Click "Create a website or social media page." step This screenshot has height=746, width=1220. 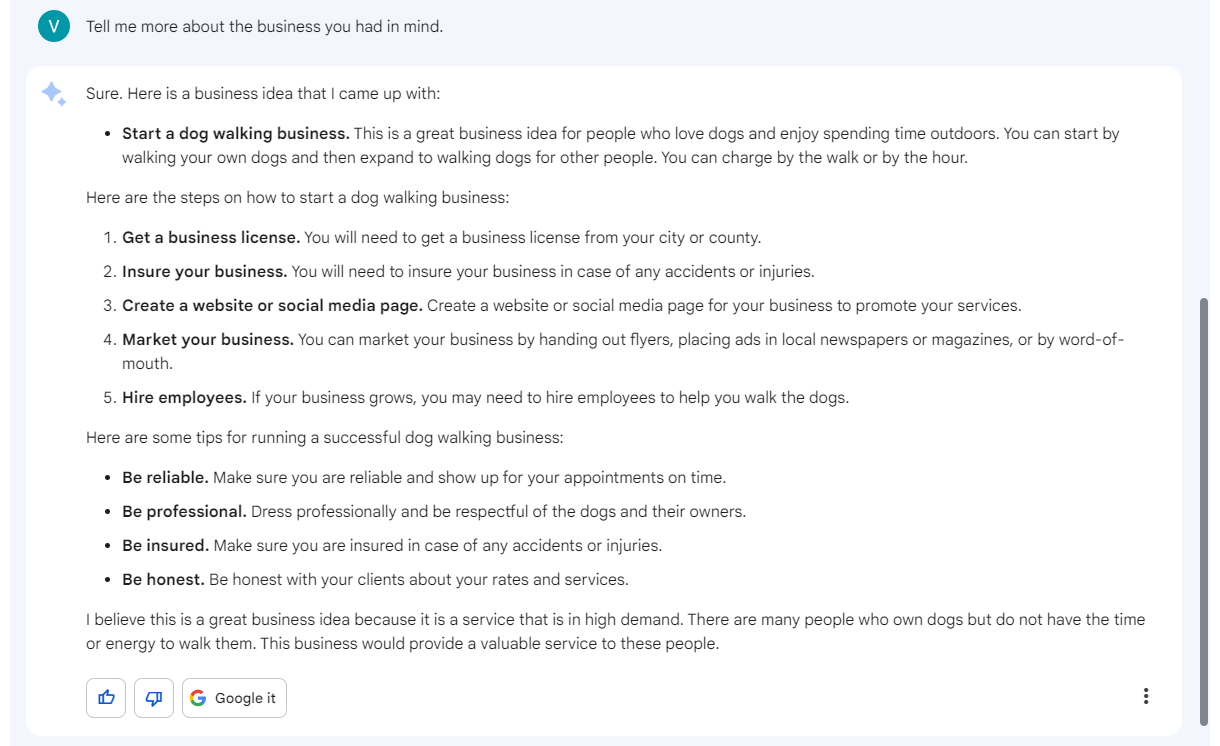272,305
